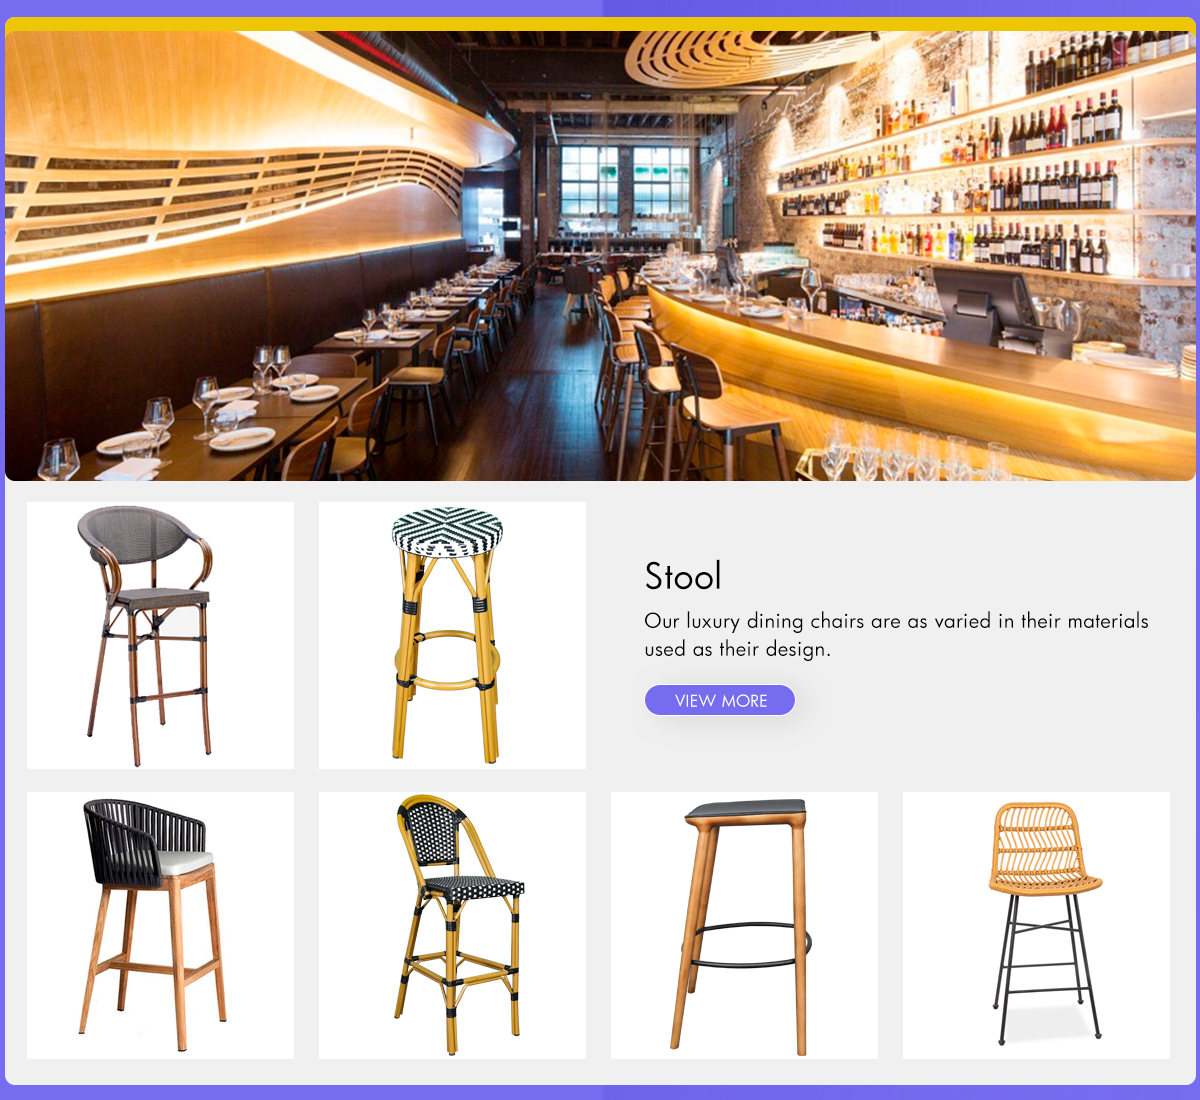Screen dimensions: 1200x1100
Task: Open the backless round woven-seat stool thumbnail
Action: tap(452, 635)
